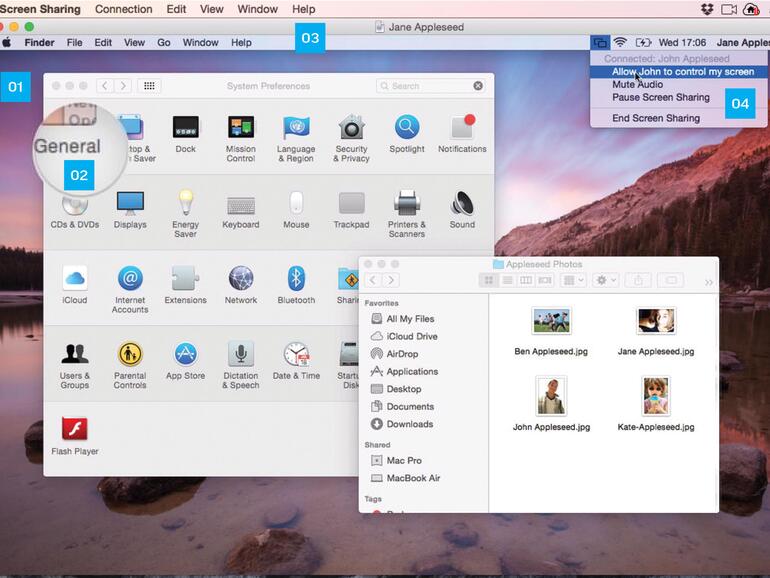770x578 pixels.
Task: Open Finder arrange-by dropdown
Action: (574, 280)
